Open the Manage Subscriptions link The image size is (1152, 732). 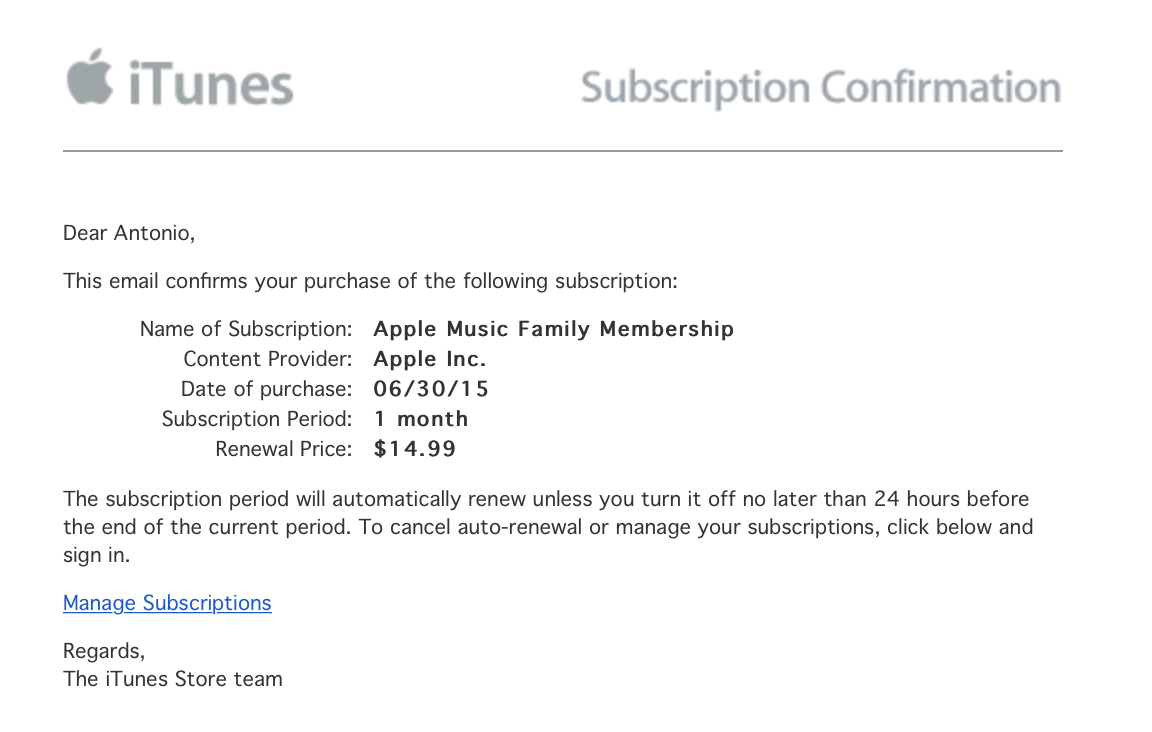coord(167,603)
